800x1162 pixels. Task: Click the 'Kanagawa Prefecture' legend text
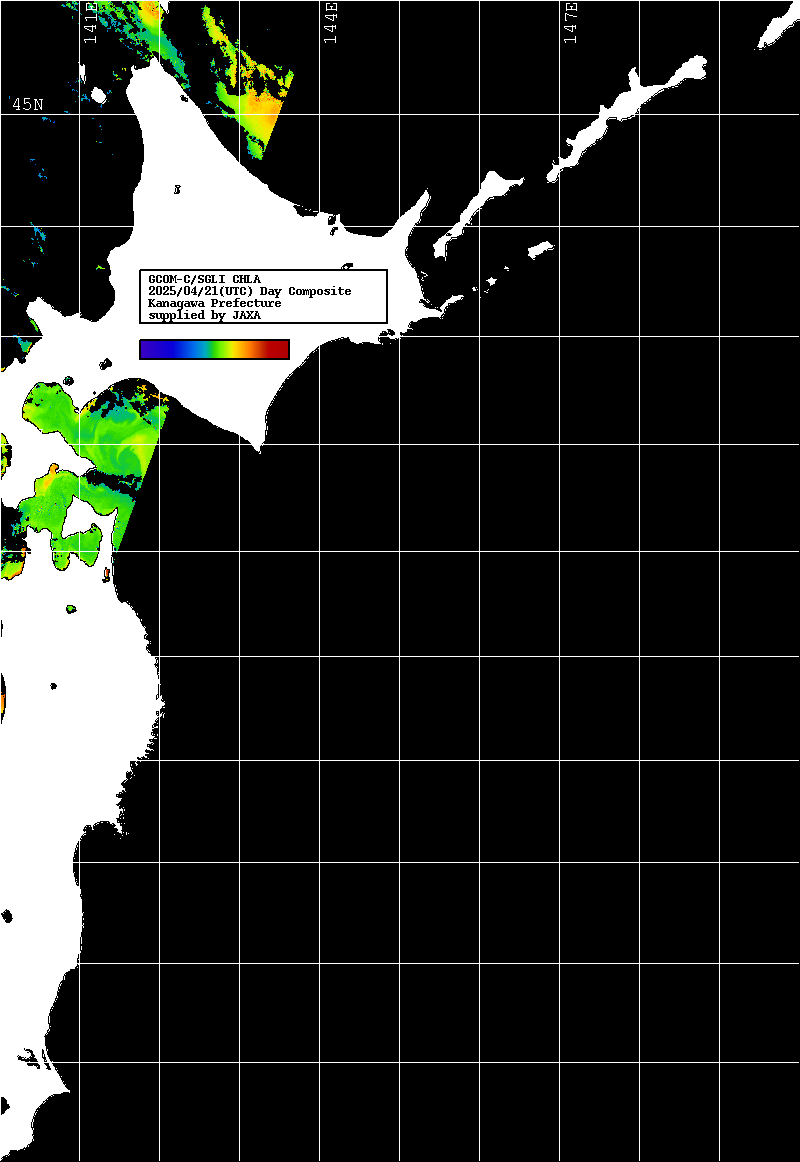coord(215,303)
